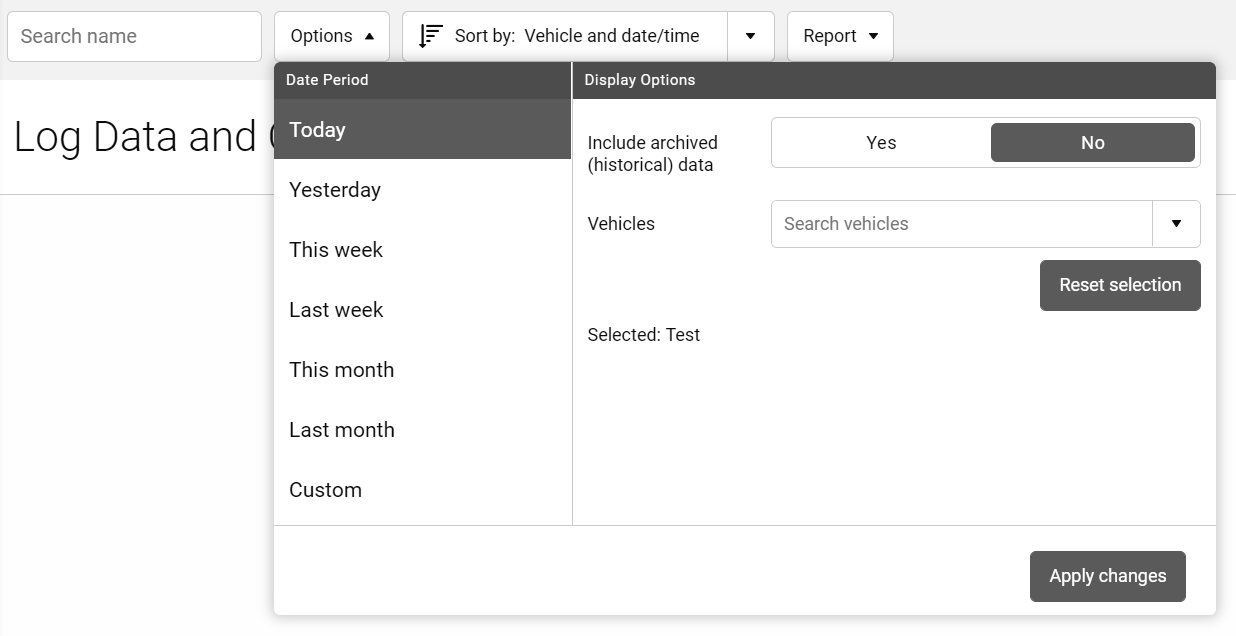Pick Last month date period

[x=422, y=430]
